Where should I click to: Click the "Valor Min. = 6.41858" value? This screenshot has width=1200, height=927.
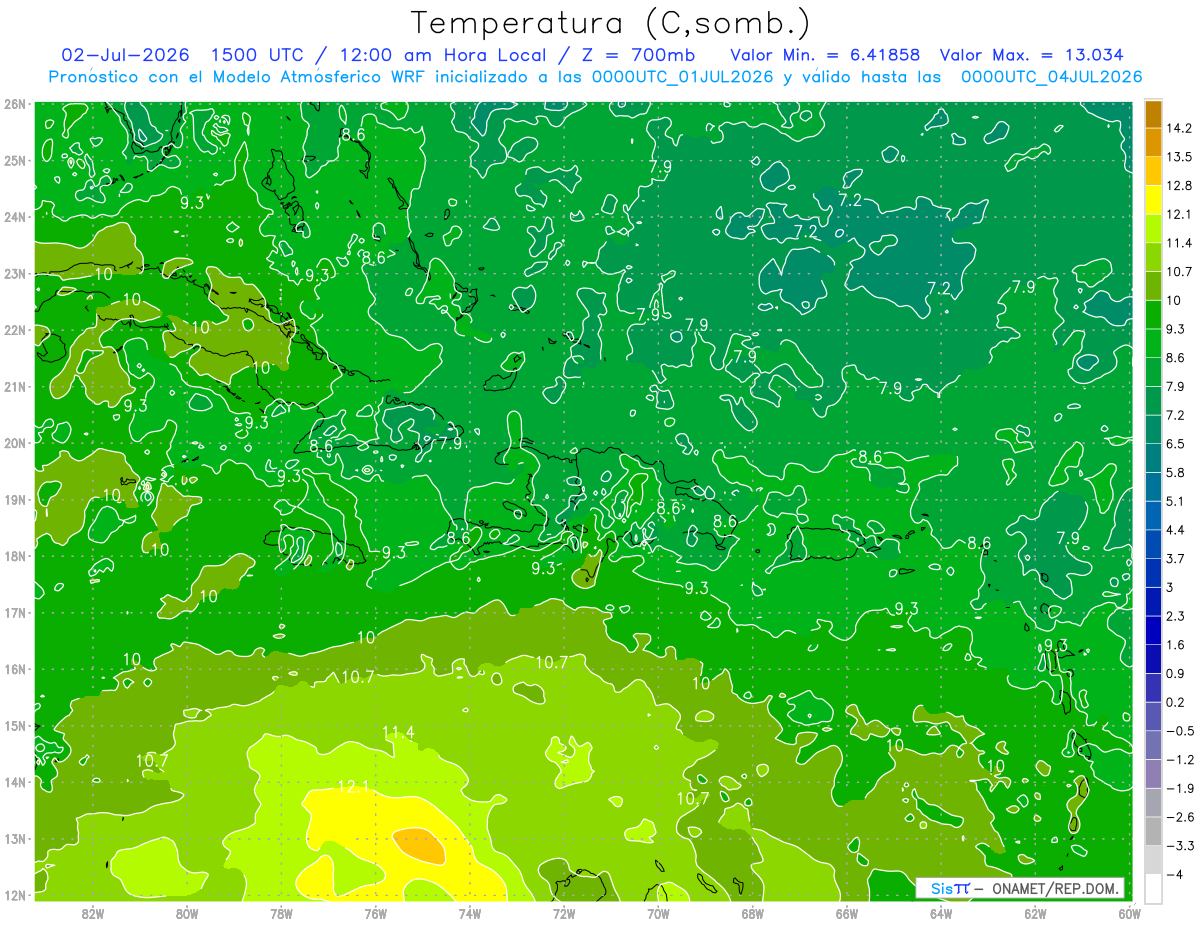click(825, 55)
